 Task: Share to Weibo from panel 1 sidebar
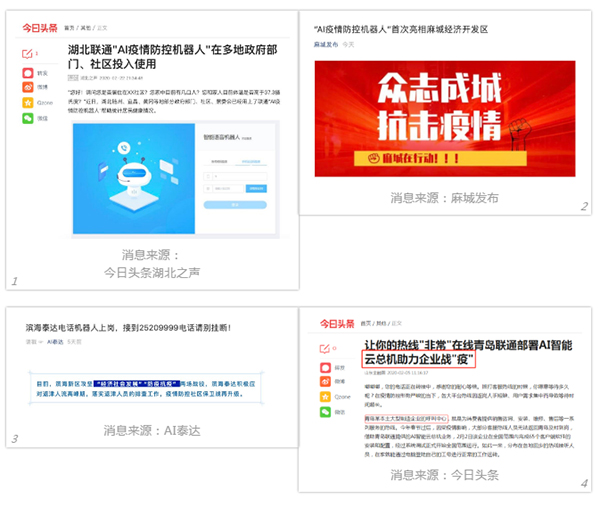click(26, 87)
